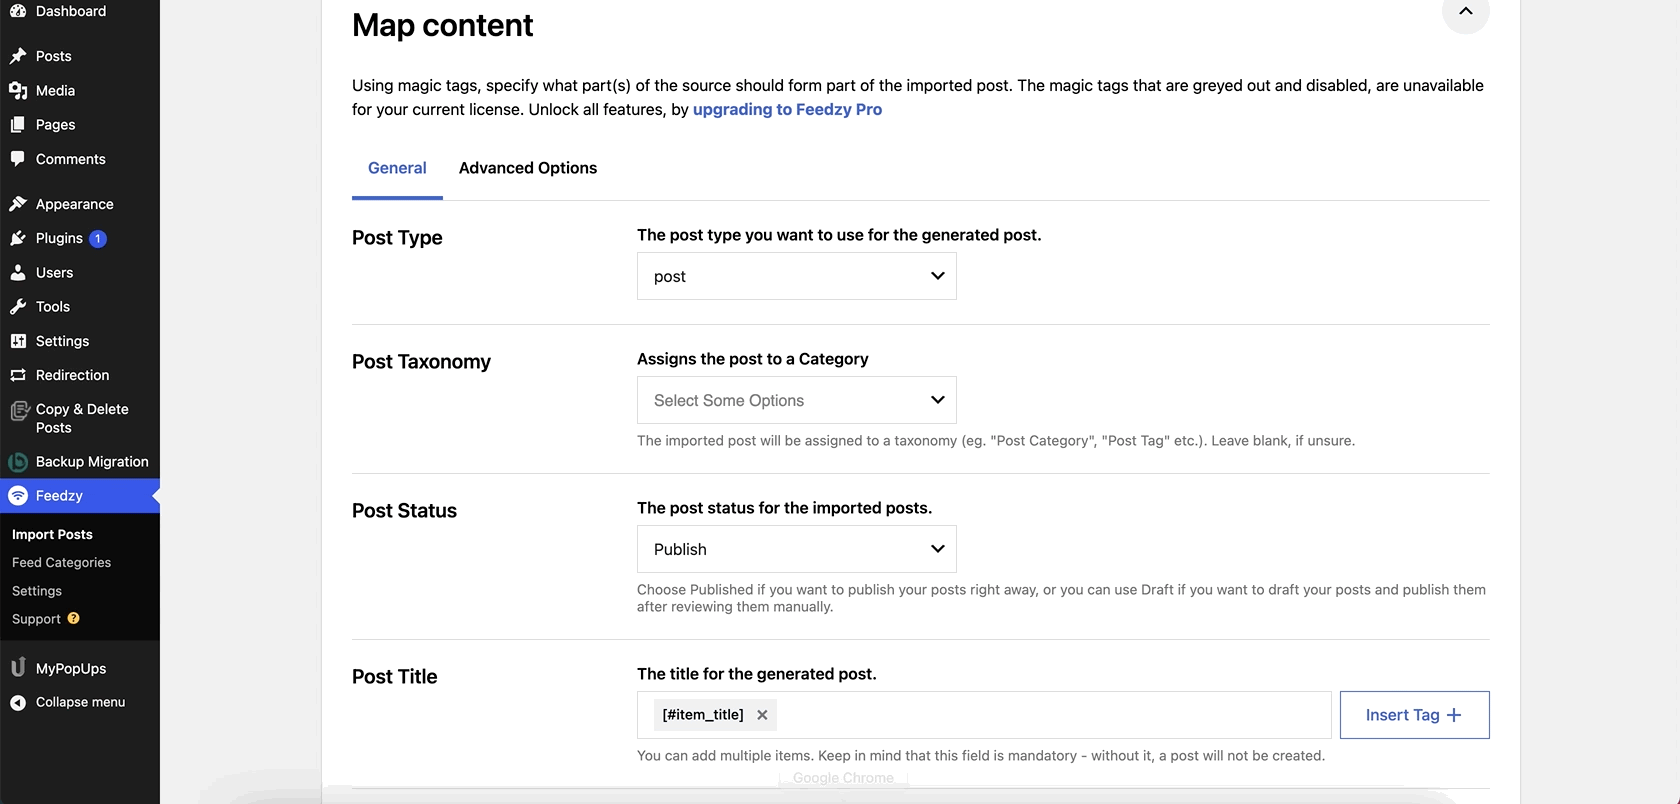Click inside the Post Title field
The width and height of the screenshot is (1680, 804).
(1050, 715)
